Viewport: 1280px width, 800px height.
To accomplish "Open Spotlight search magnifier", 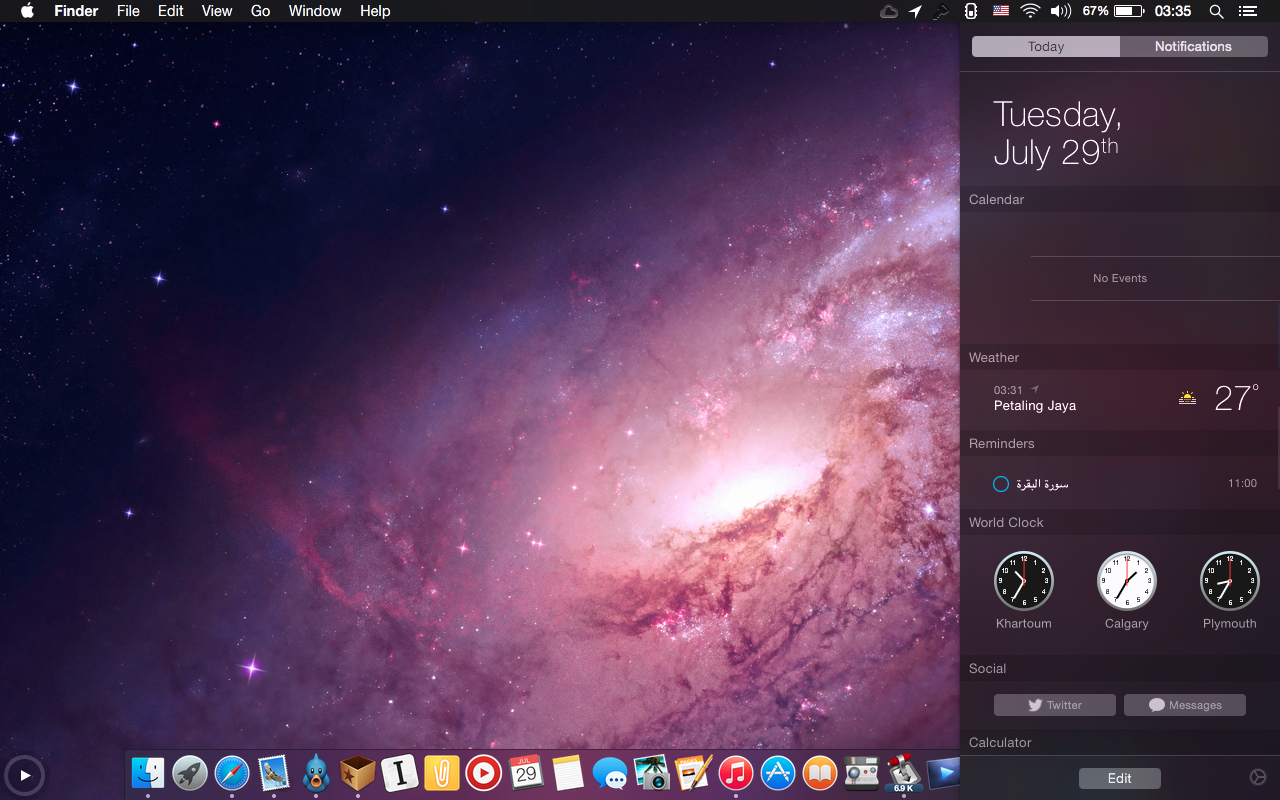I will pyautogui.click(x=1216, y=11).
